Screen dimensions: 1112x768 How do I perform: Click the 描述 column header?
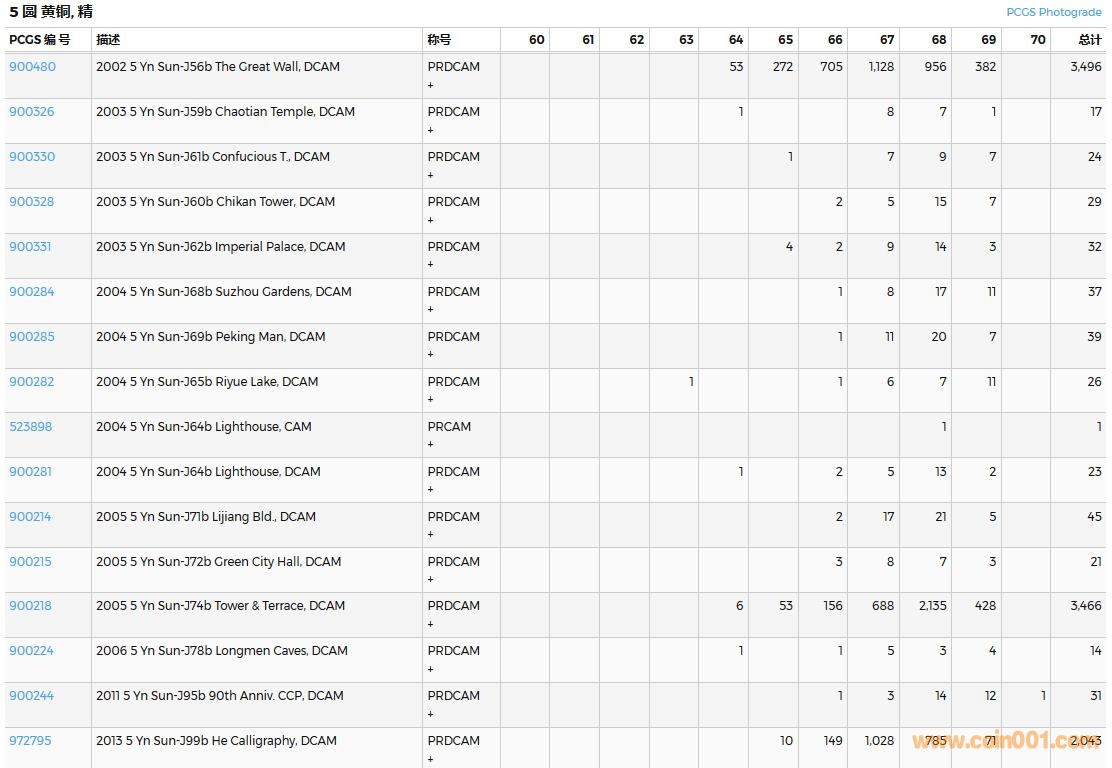click(108, 40)
